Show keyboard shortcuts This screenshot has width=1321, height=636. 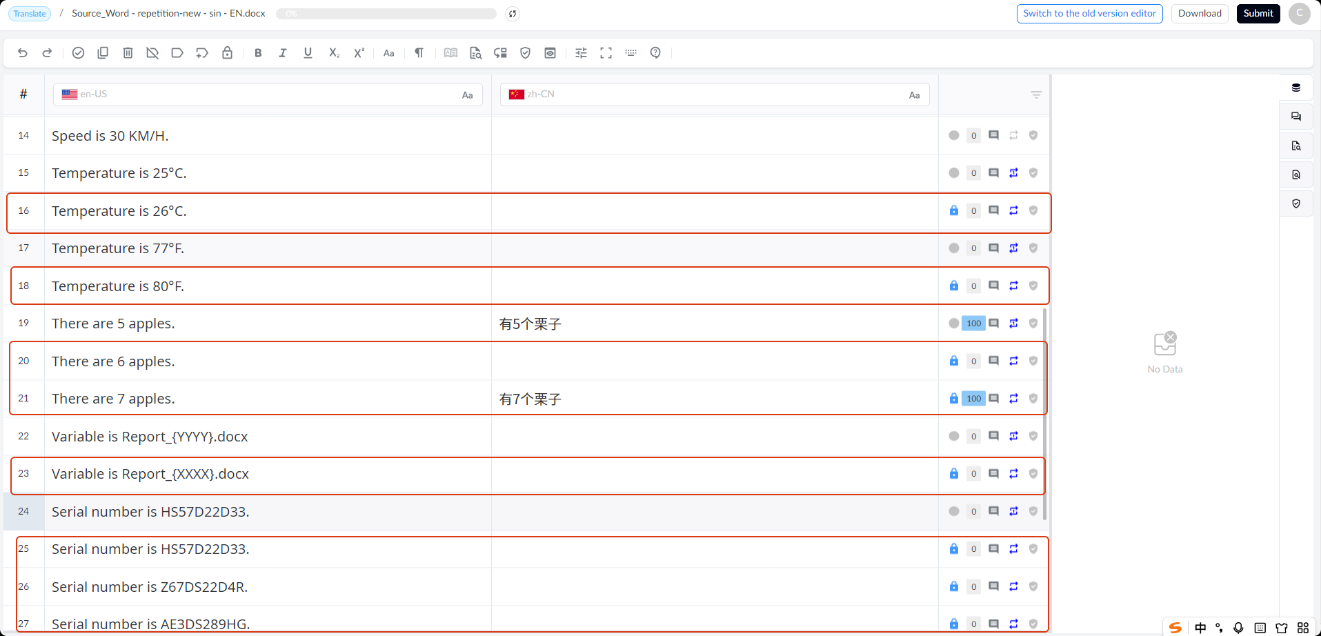631,53
